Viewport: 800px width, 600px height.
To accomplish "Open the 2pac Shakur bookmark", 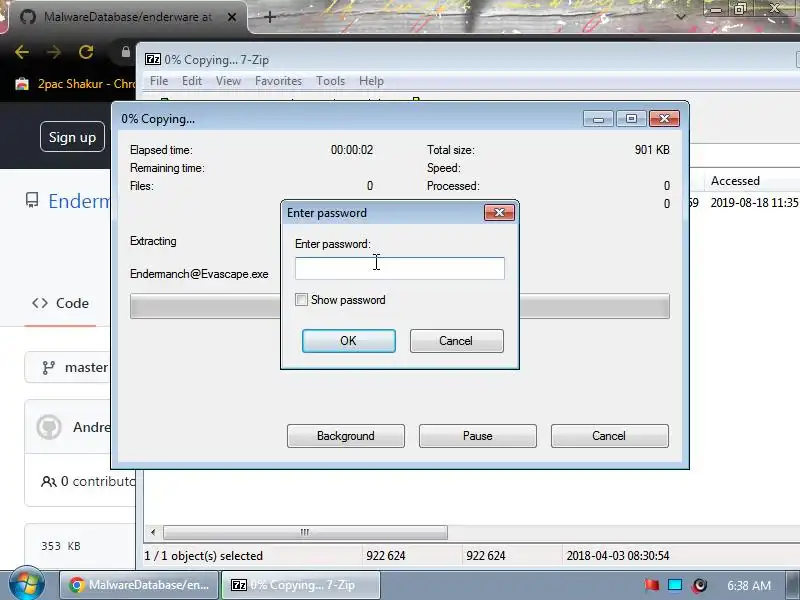I will tap(75, 84).
